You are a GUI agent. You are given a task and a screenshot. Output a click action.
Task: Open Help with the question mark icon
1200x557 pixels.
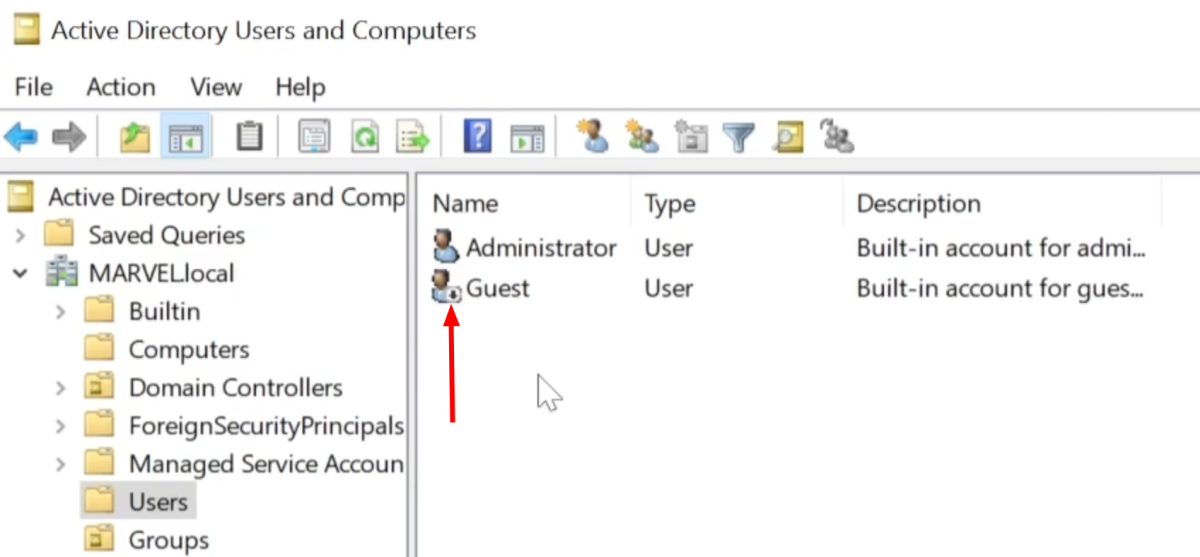[477, 136]
